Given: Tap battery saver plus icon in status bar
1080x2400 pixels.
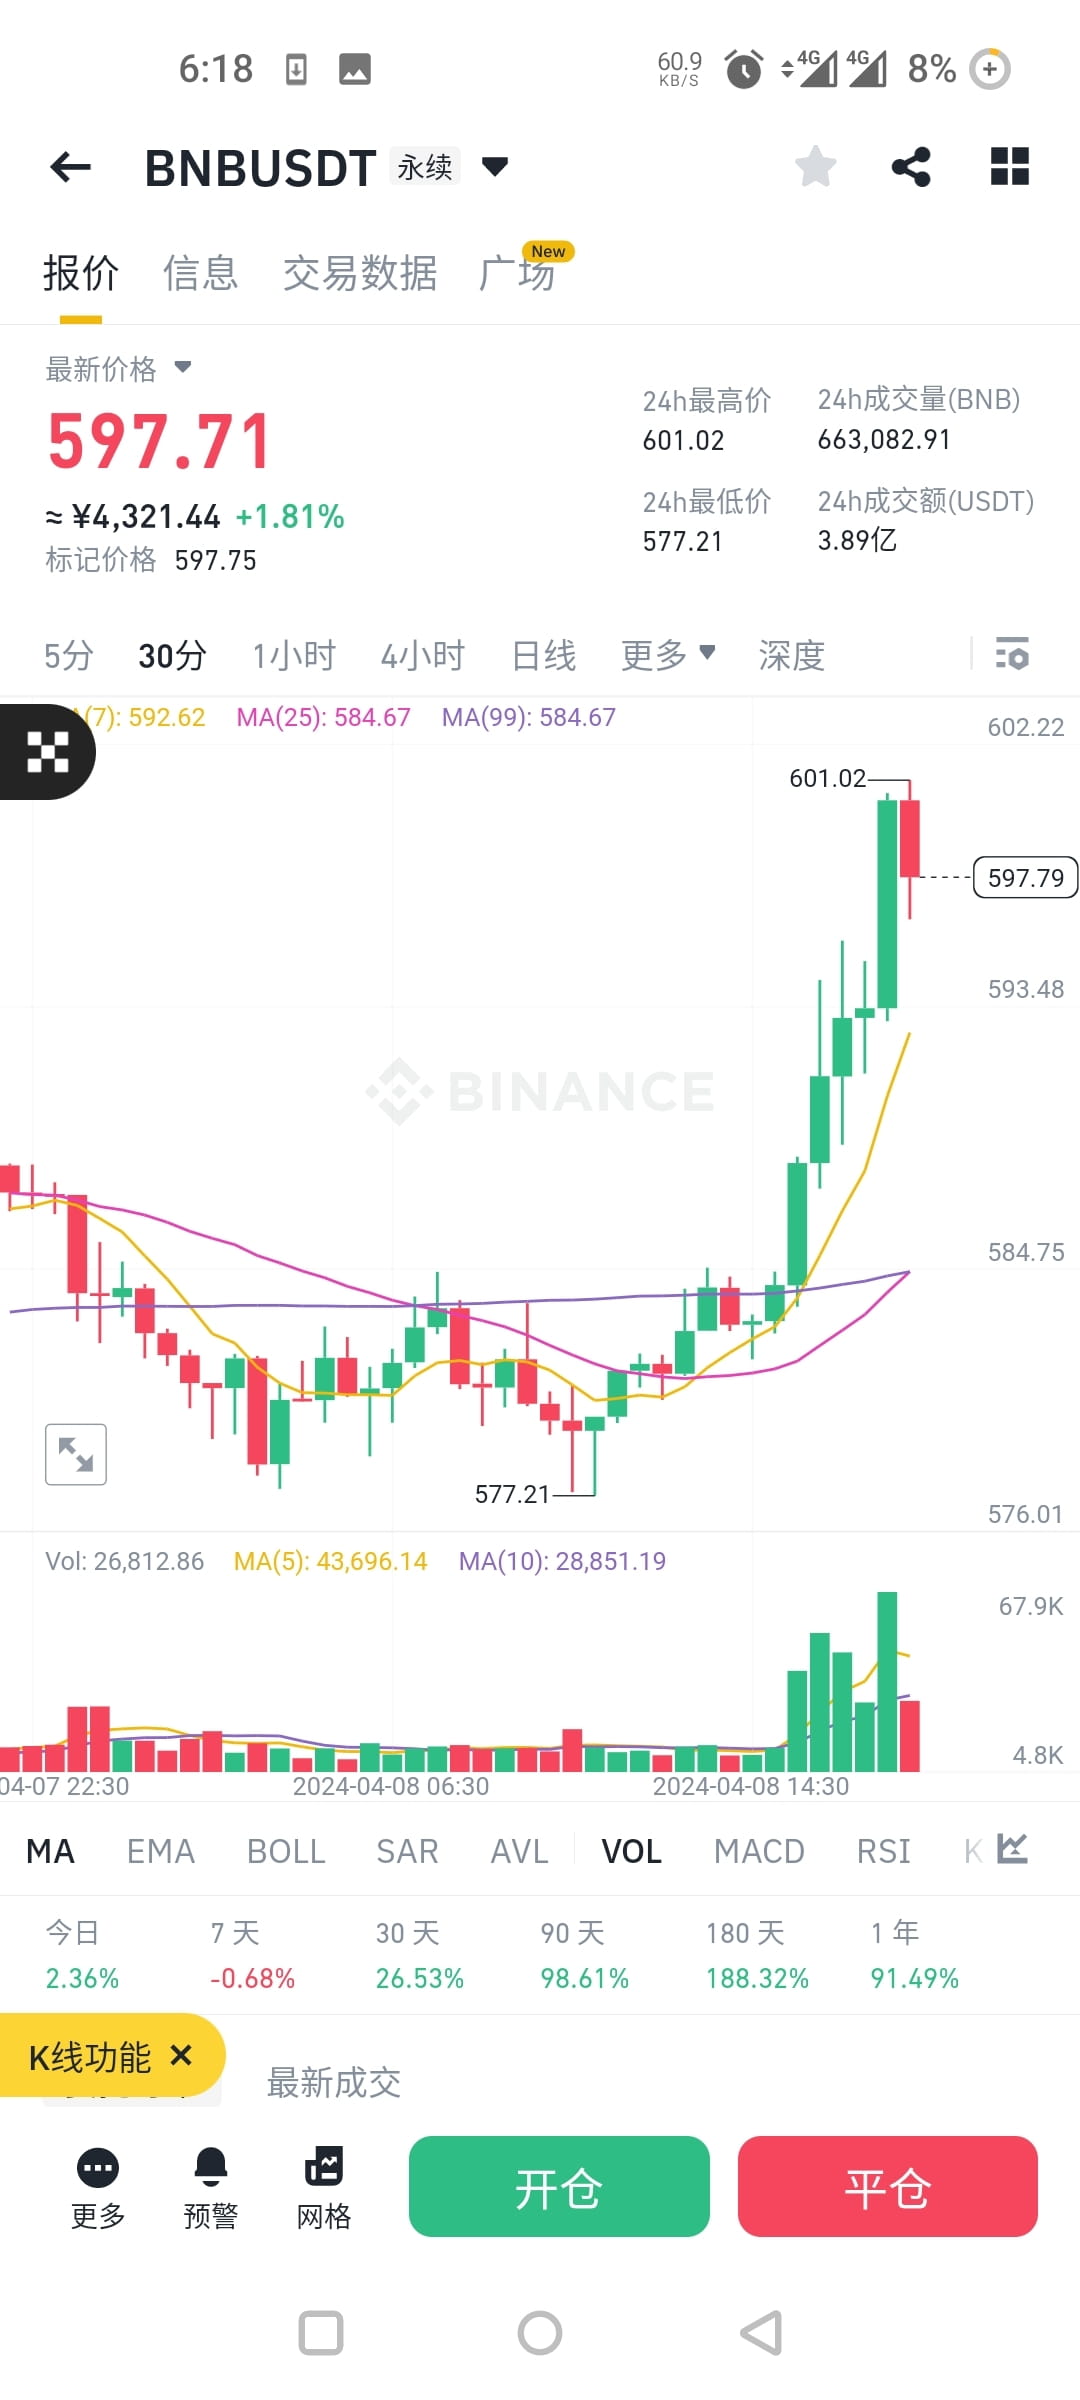Looking at the screenshot, I should pyautogui.click(x=990, y=69).
